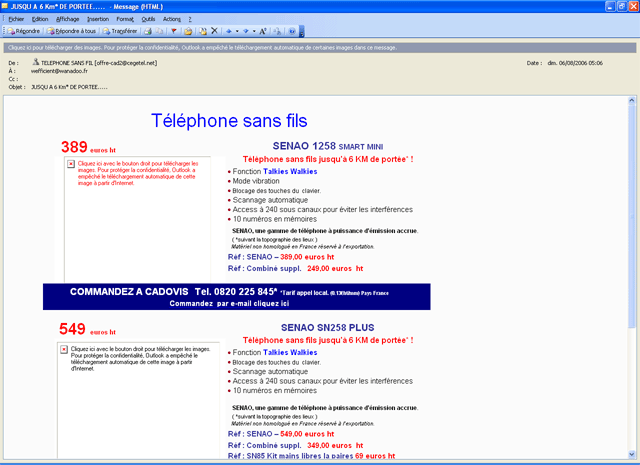Open the Outils menu
The height and width of the screenshot is (465, 640).
point(149,19)
